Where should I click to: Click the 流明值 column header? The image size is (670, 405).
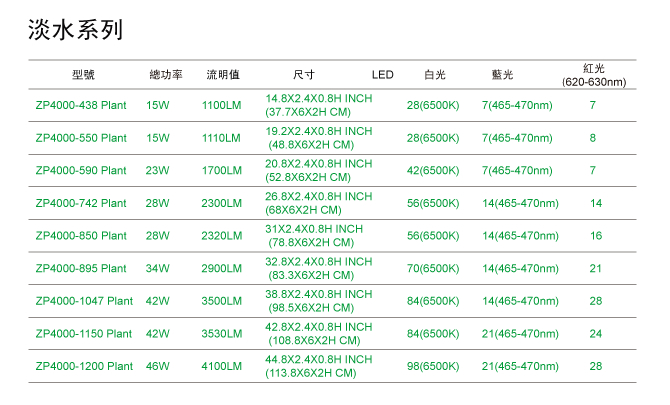[x=223, y=75]
